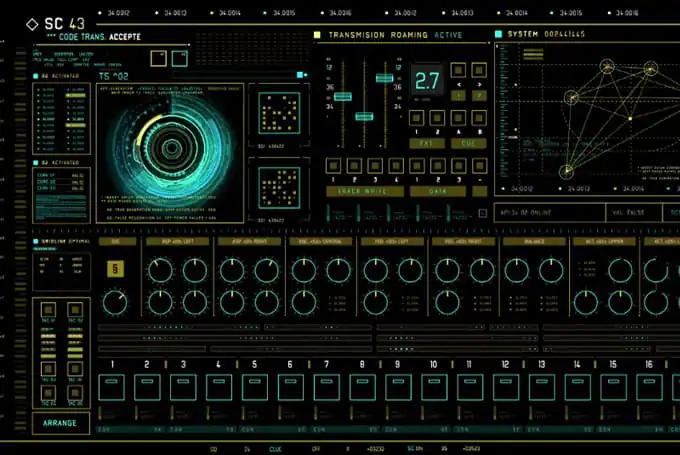Click the CUE button right of FX1

[x=468, y=144]
